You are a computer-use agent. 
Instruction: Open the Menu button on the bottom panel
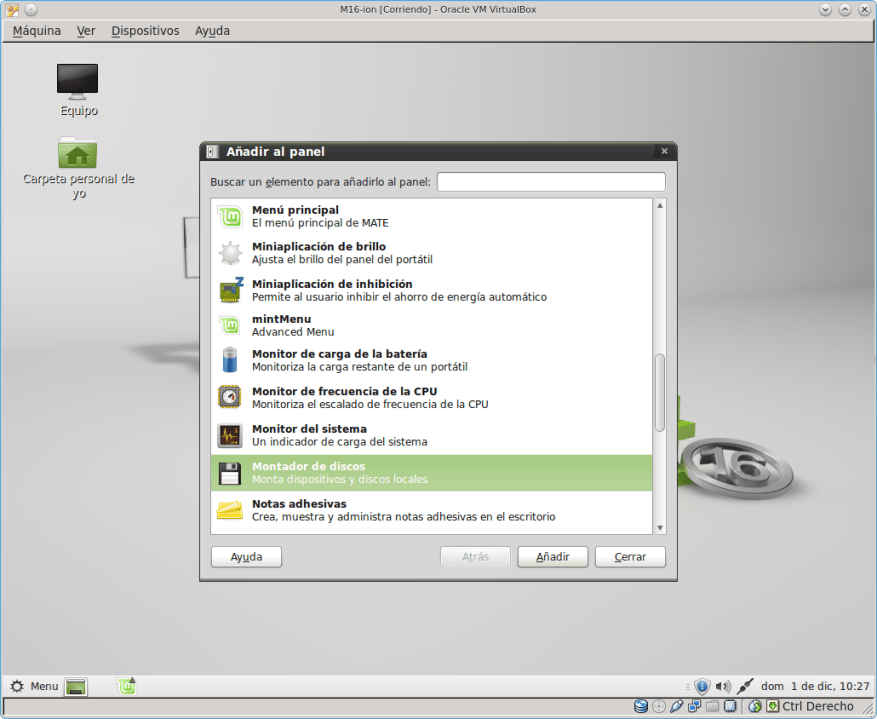(x=34, y=686)
